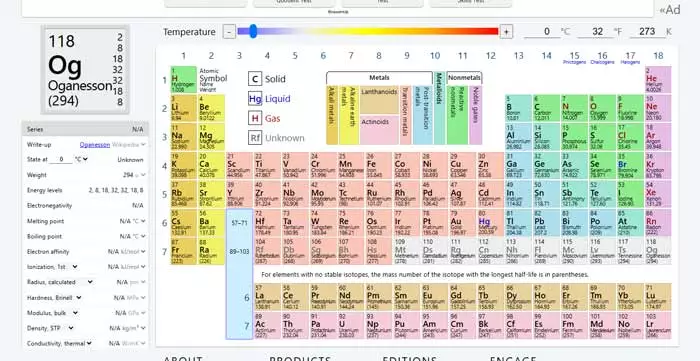Open the Oganesson Wikipedia link
The height and width of the screenshot is (361, 700).
95,145
